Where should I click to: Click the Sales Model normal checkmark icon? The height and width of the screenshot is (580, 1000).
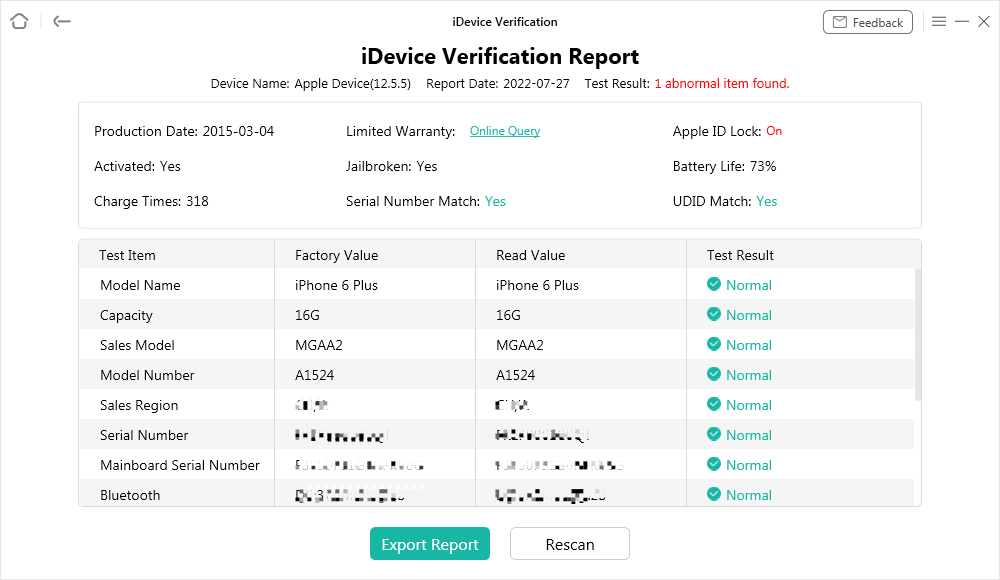714,345
